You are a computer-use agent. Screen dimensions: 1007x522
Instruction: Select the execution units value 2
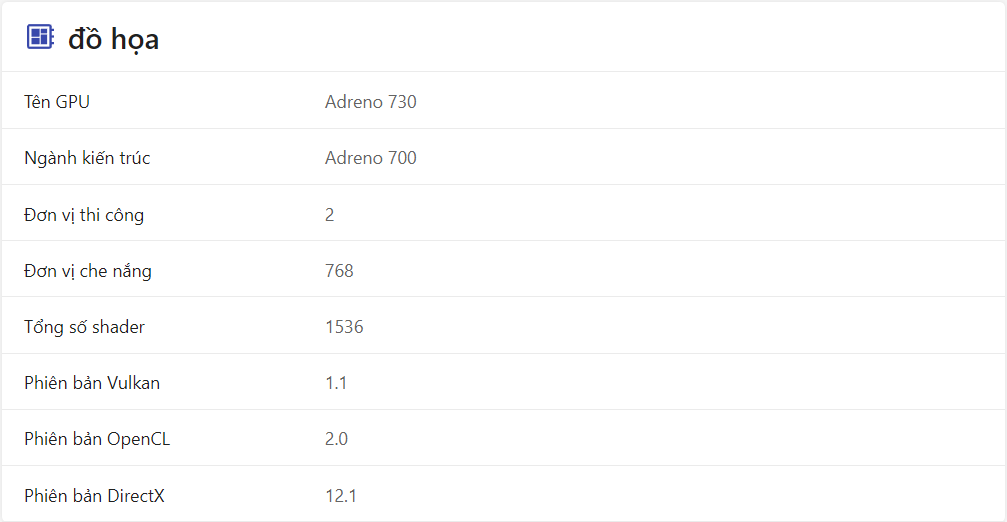pos(330,214)
